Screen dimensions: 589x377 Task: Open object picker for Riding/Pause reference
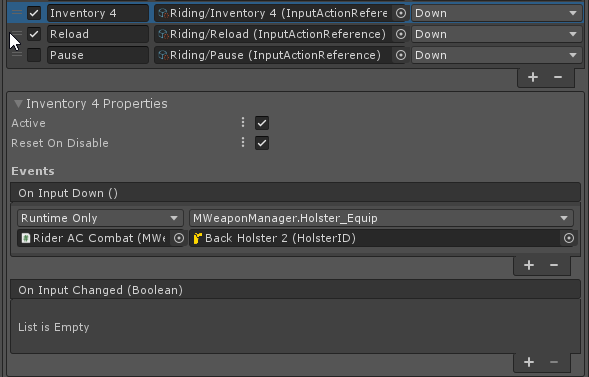[x=401, y=55]
